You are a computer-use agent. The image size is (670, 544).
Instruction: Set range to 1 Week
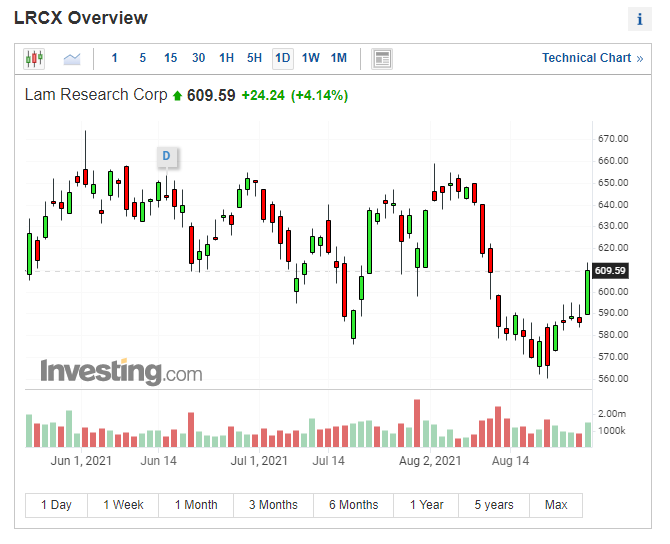pos(123,505)
